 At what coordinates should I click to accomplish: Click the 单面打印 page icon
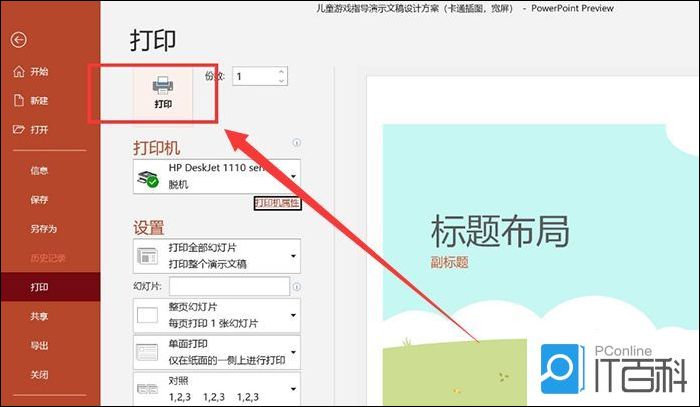coord(147,352)
